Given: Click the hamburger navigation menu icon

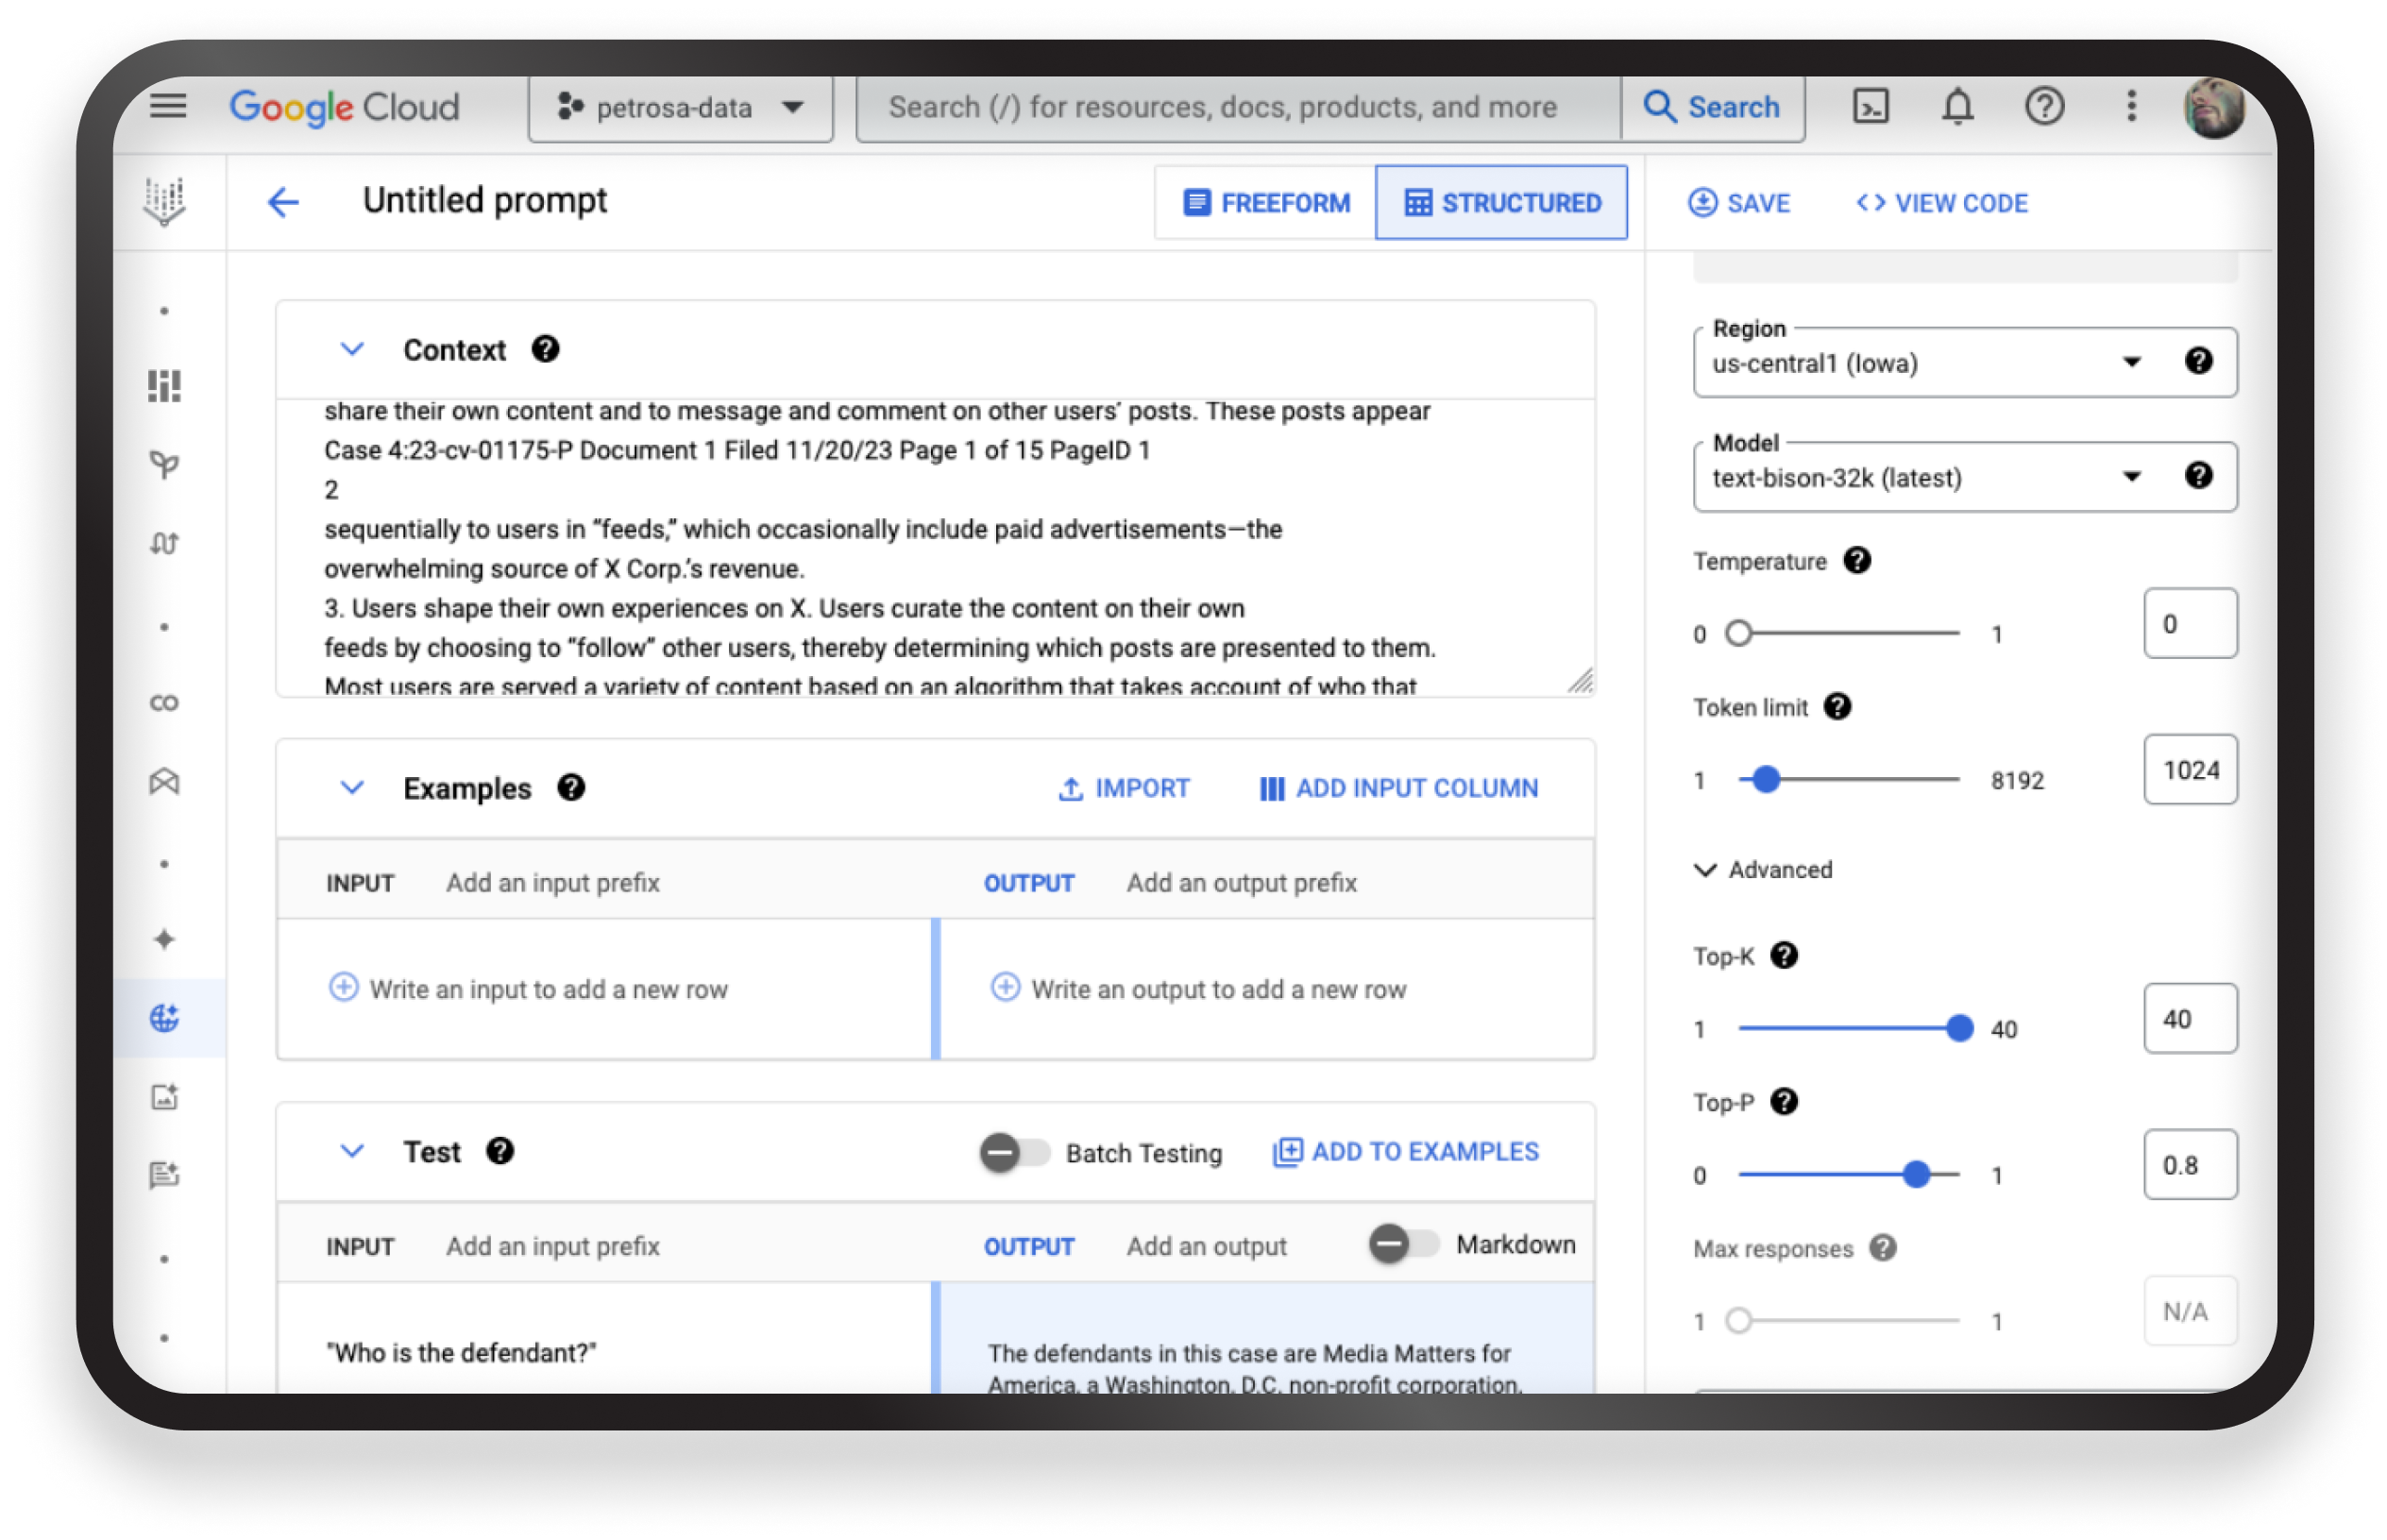Looking at the screenshot, I should point(168,106).
